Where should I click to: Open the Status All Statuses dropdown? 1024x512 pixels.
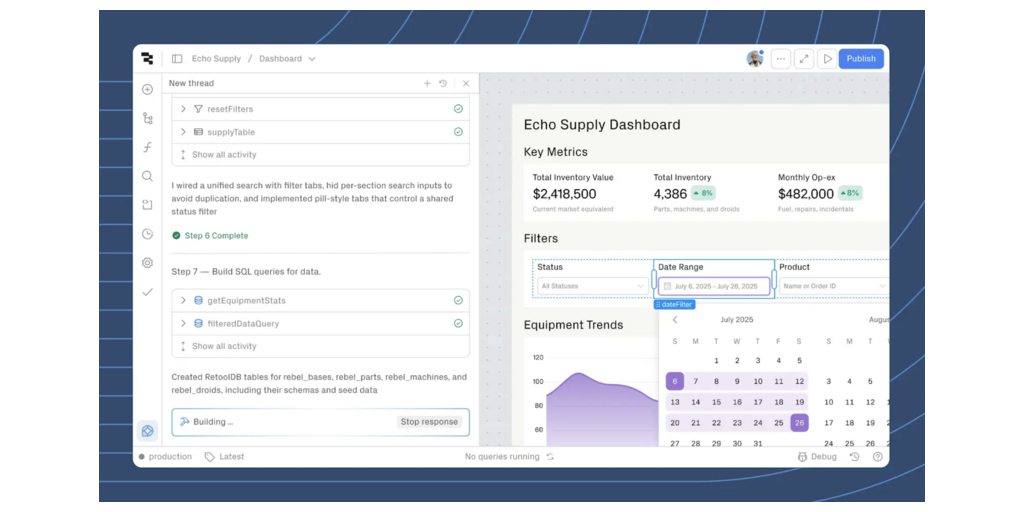[592, 286]
